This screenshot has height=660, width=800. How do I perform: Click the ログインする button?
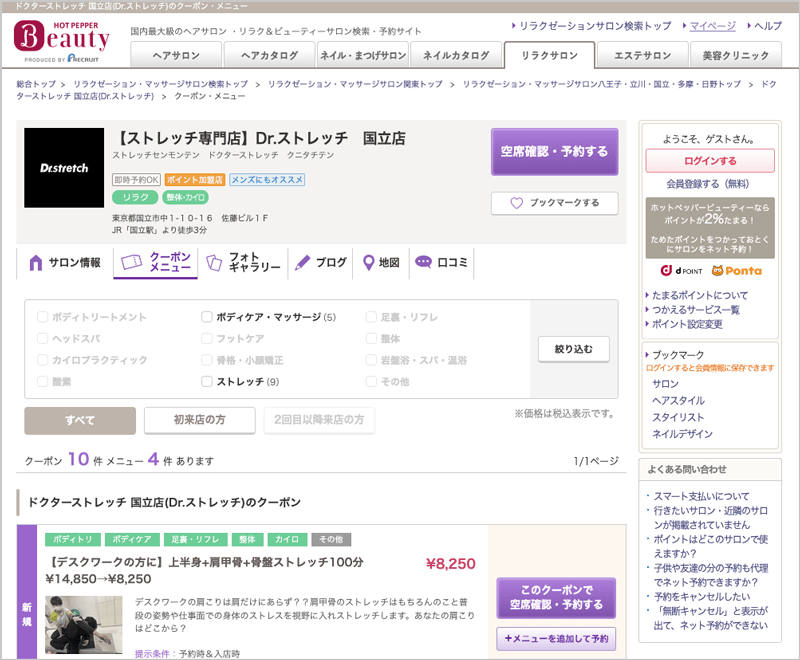coord(710,161)
